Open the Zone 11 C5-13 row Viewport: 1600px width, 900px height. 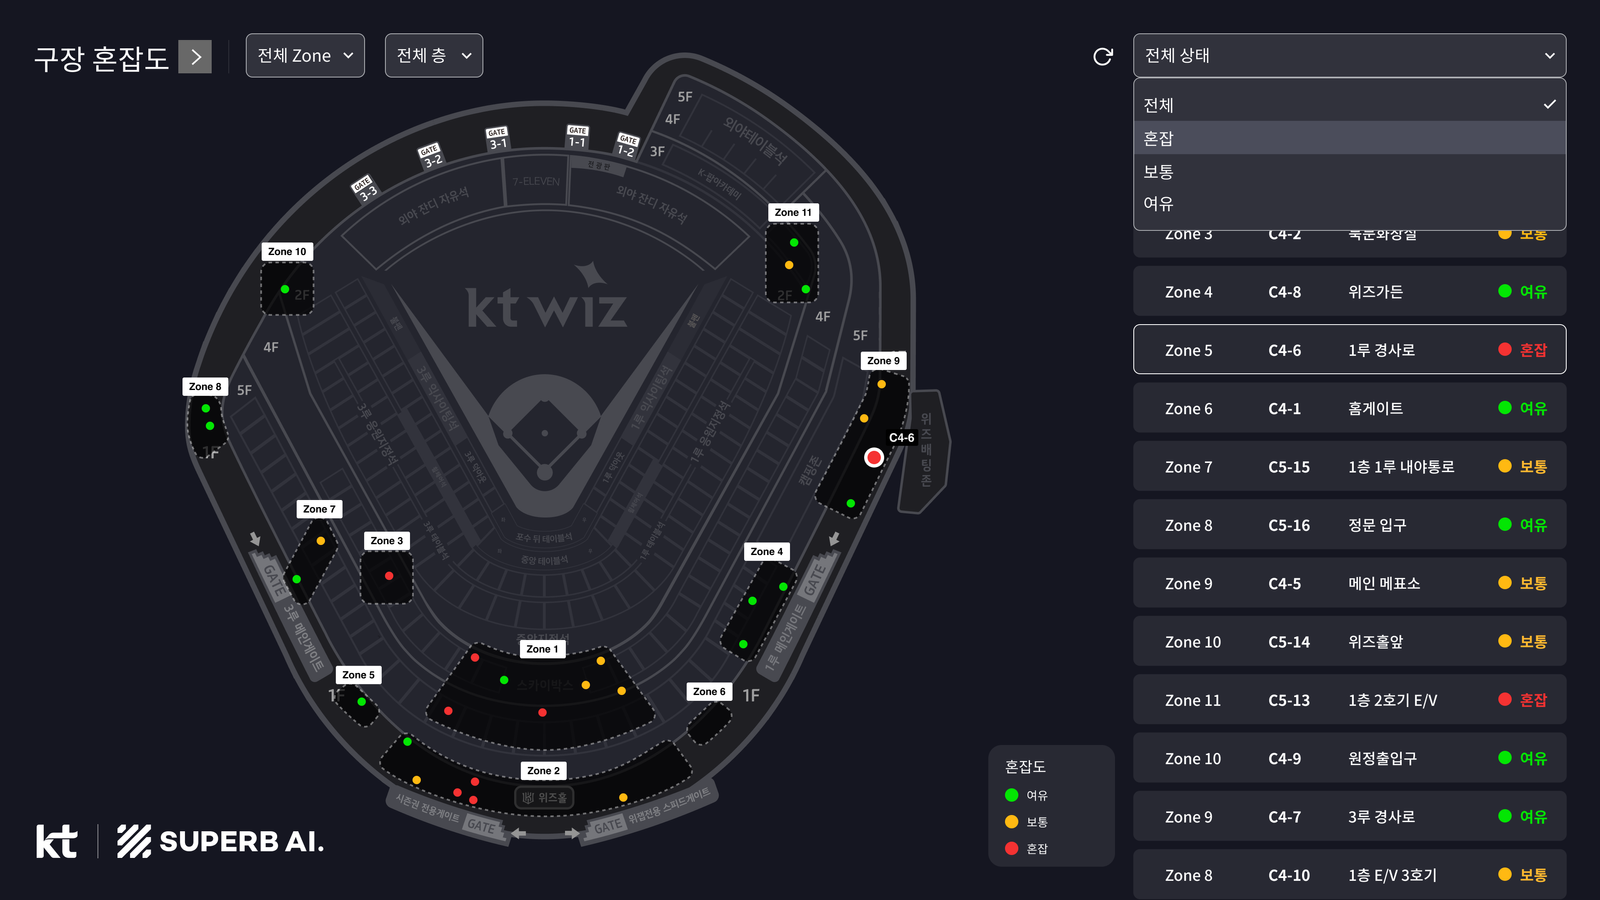coord(1349,700)
